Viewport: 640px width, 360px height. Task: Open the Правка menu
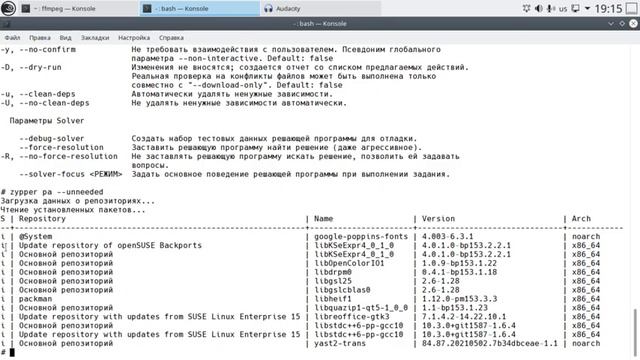(40, 38)
